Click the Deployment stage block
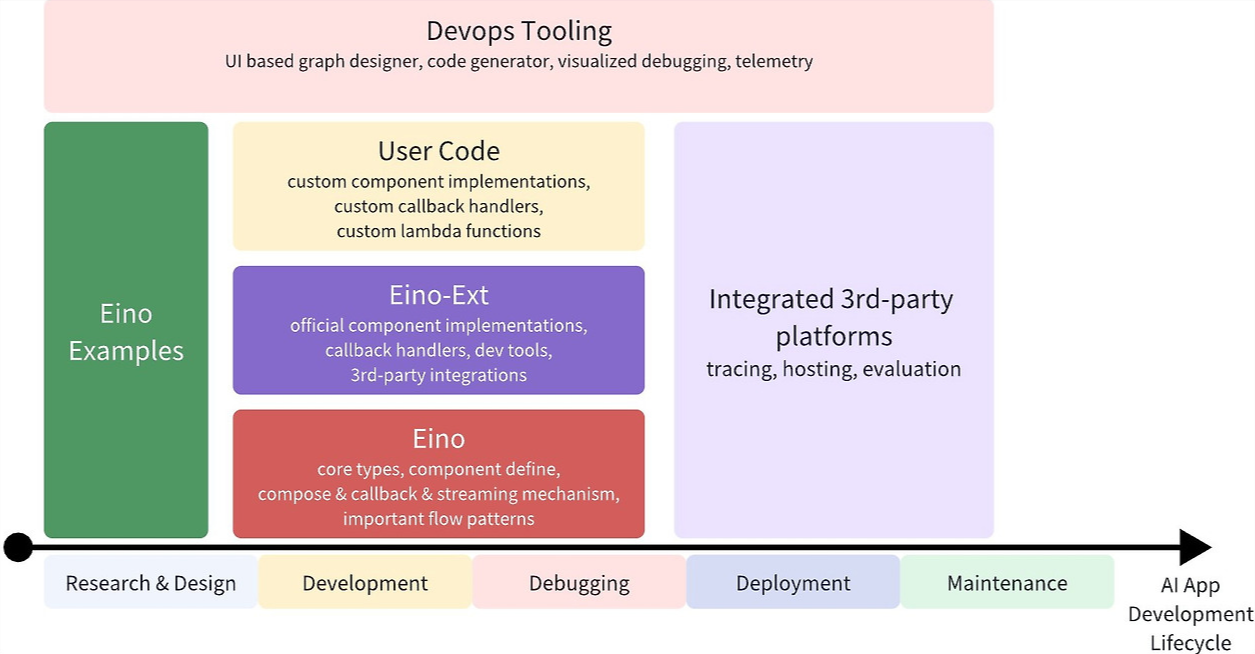This screenshot has width=1255, height=654. tap(793, 583)
